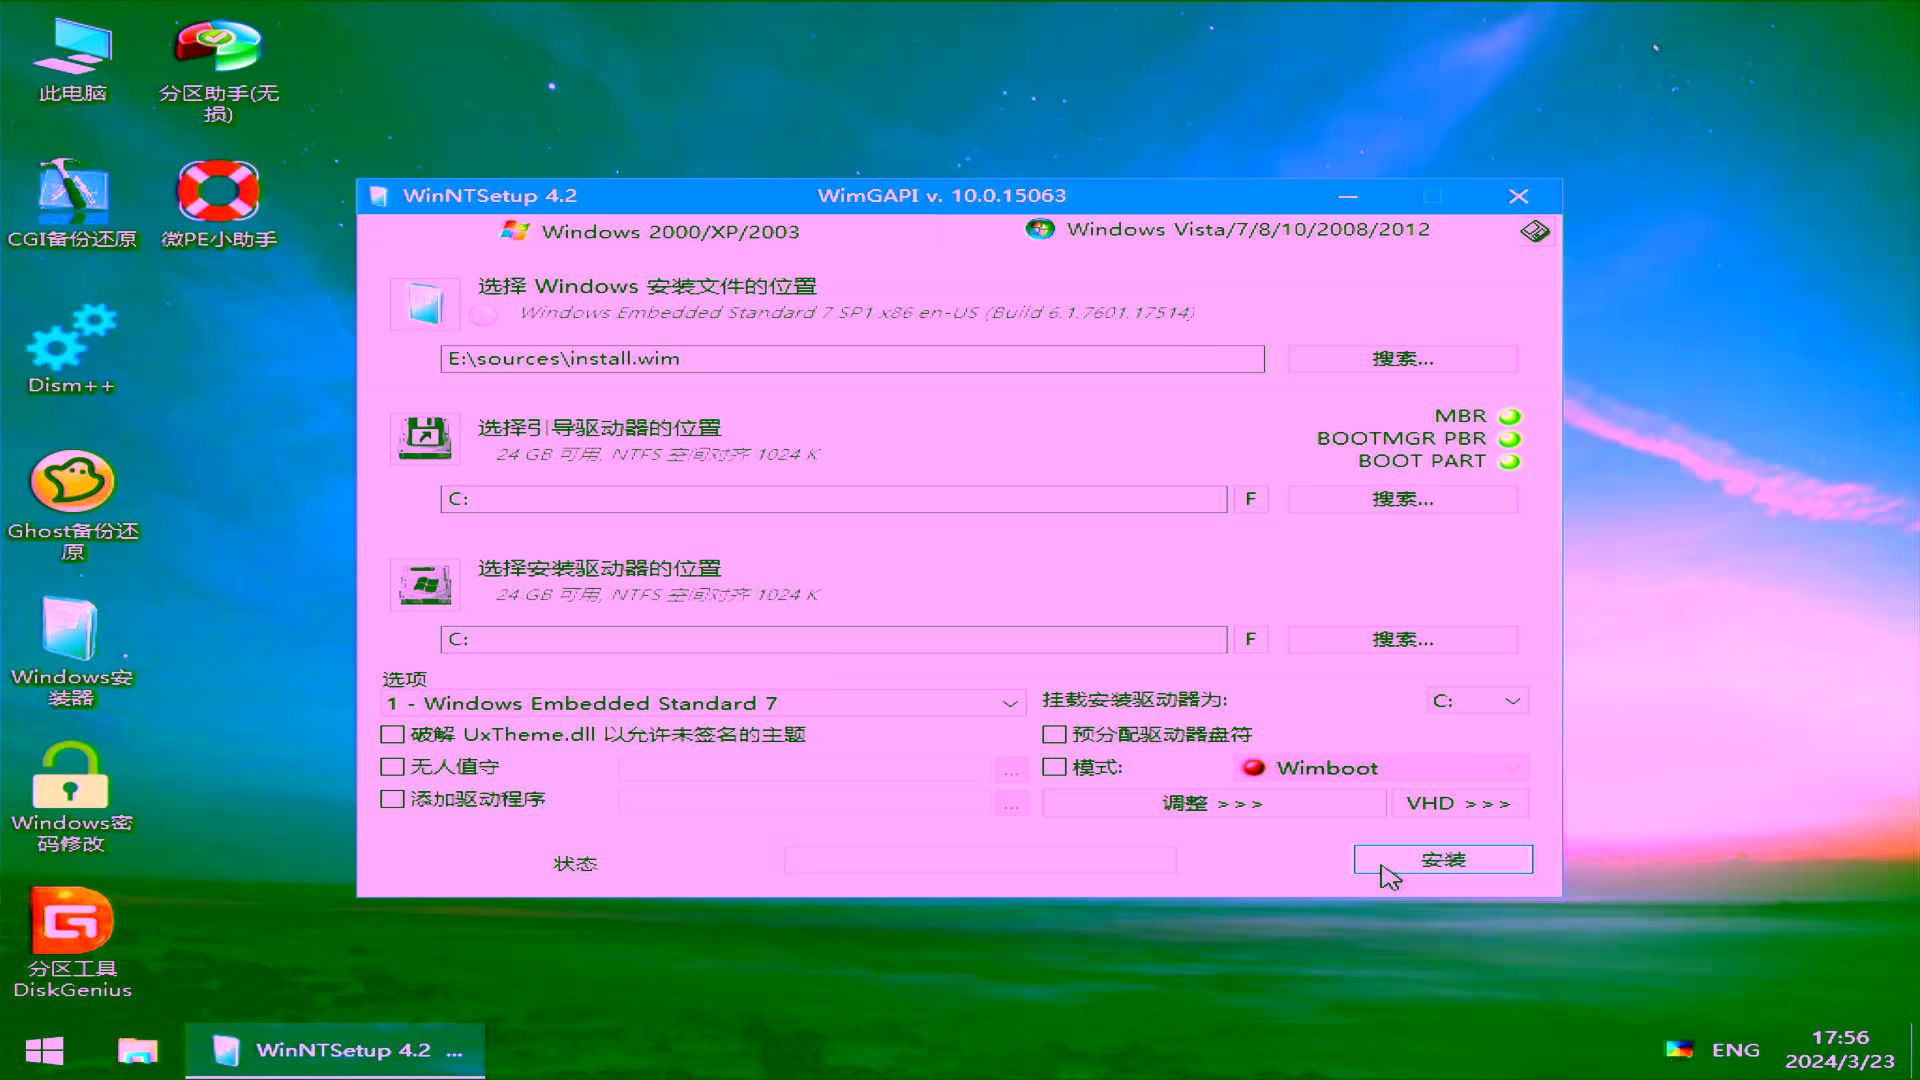Image resolution: width=1920 pixels, height=1080 pixels.
Task: Switch to Windows 2000/XP/2003 tab
Action: [650, 231]
